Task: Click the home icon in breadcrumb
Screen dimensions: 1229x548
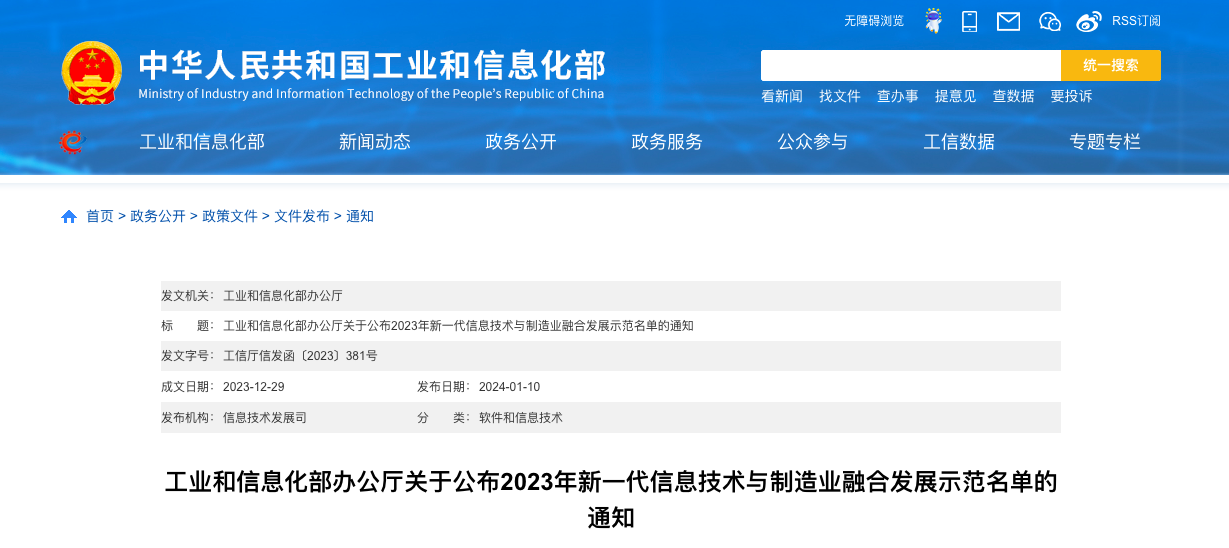Action: [x=69, y=217]
